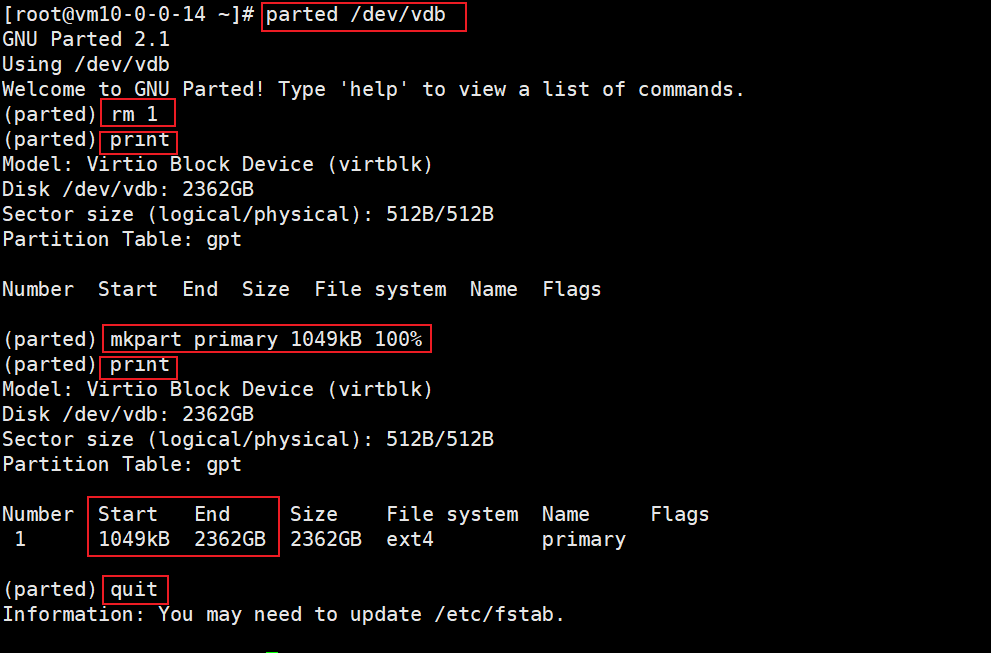This screenshot has height=653, width=991.
Task: Click the highlighted 'rm 1' command
Action: 134,114
